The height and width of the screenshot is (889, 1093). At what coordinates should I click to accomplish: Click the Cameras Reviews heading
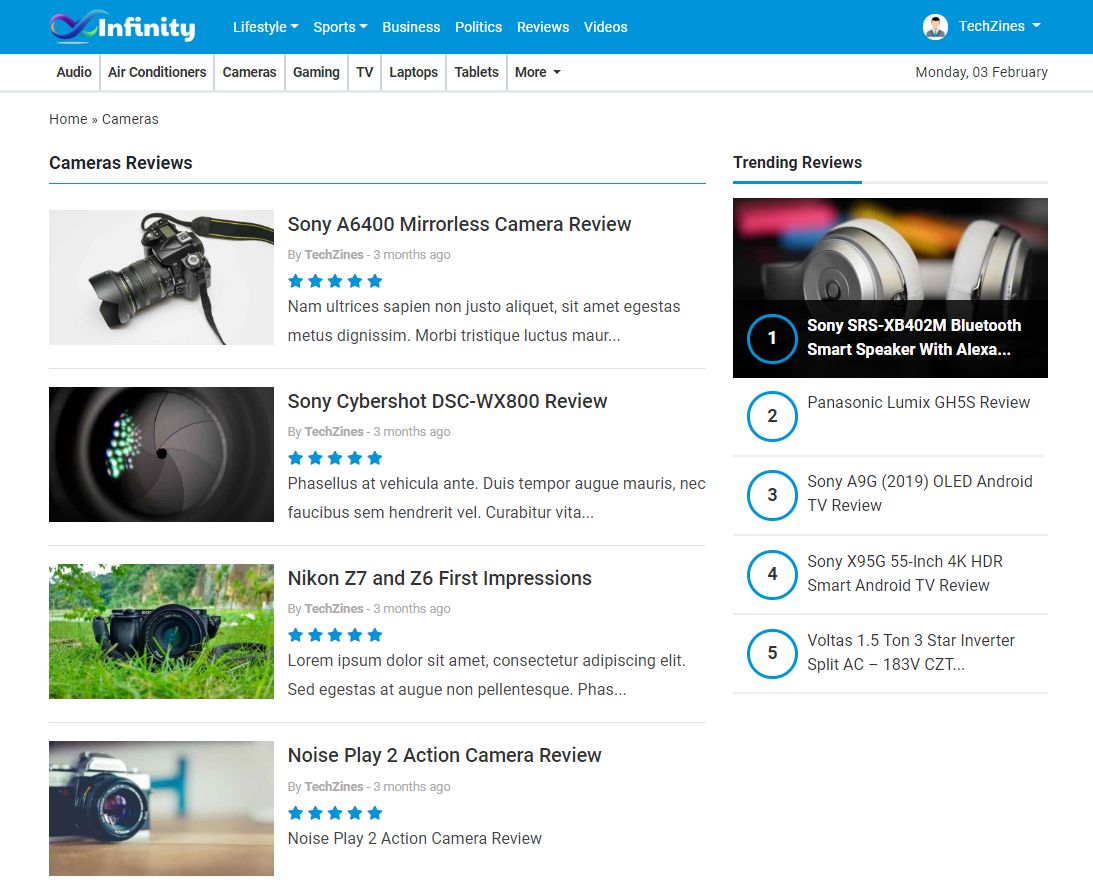[121, 162]
